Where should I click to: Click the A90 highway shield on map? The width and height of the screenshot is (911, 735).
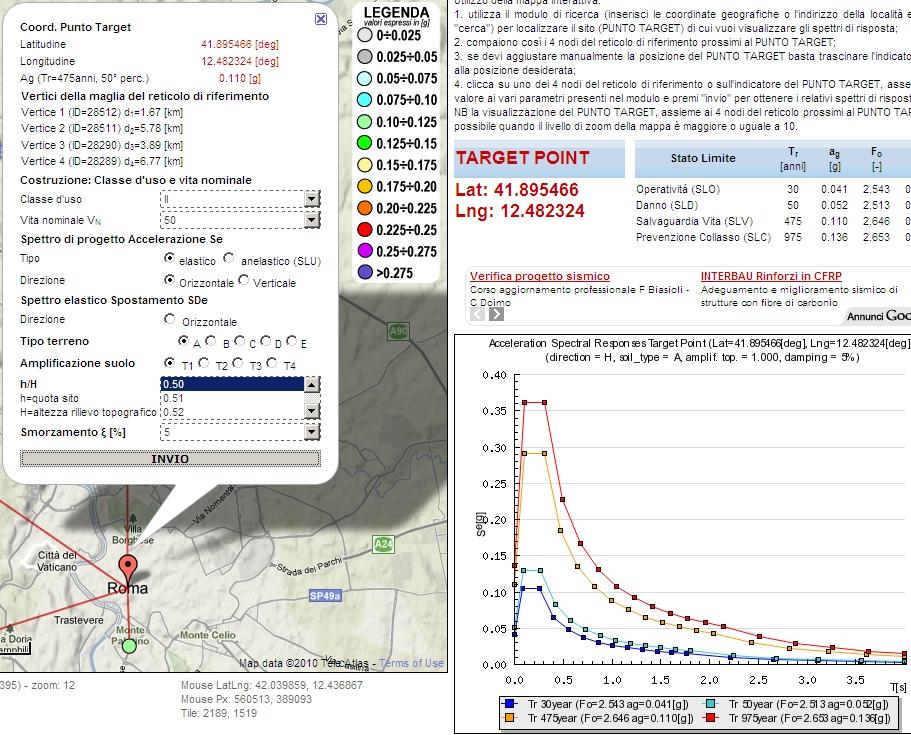point(399,331)
